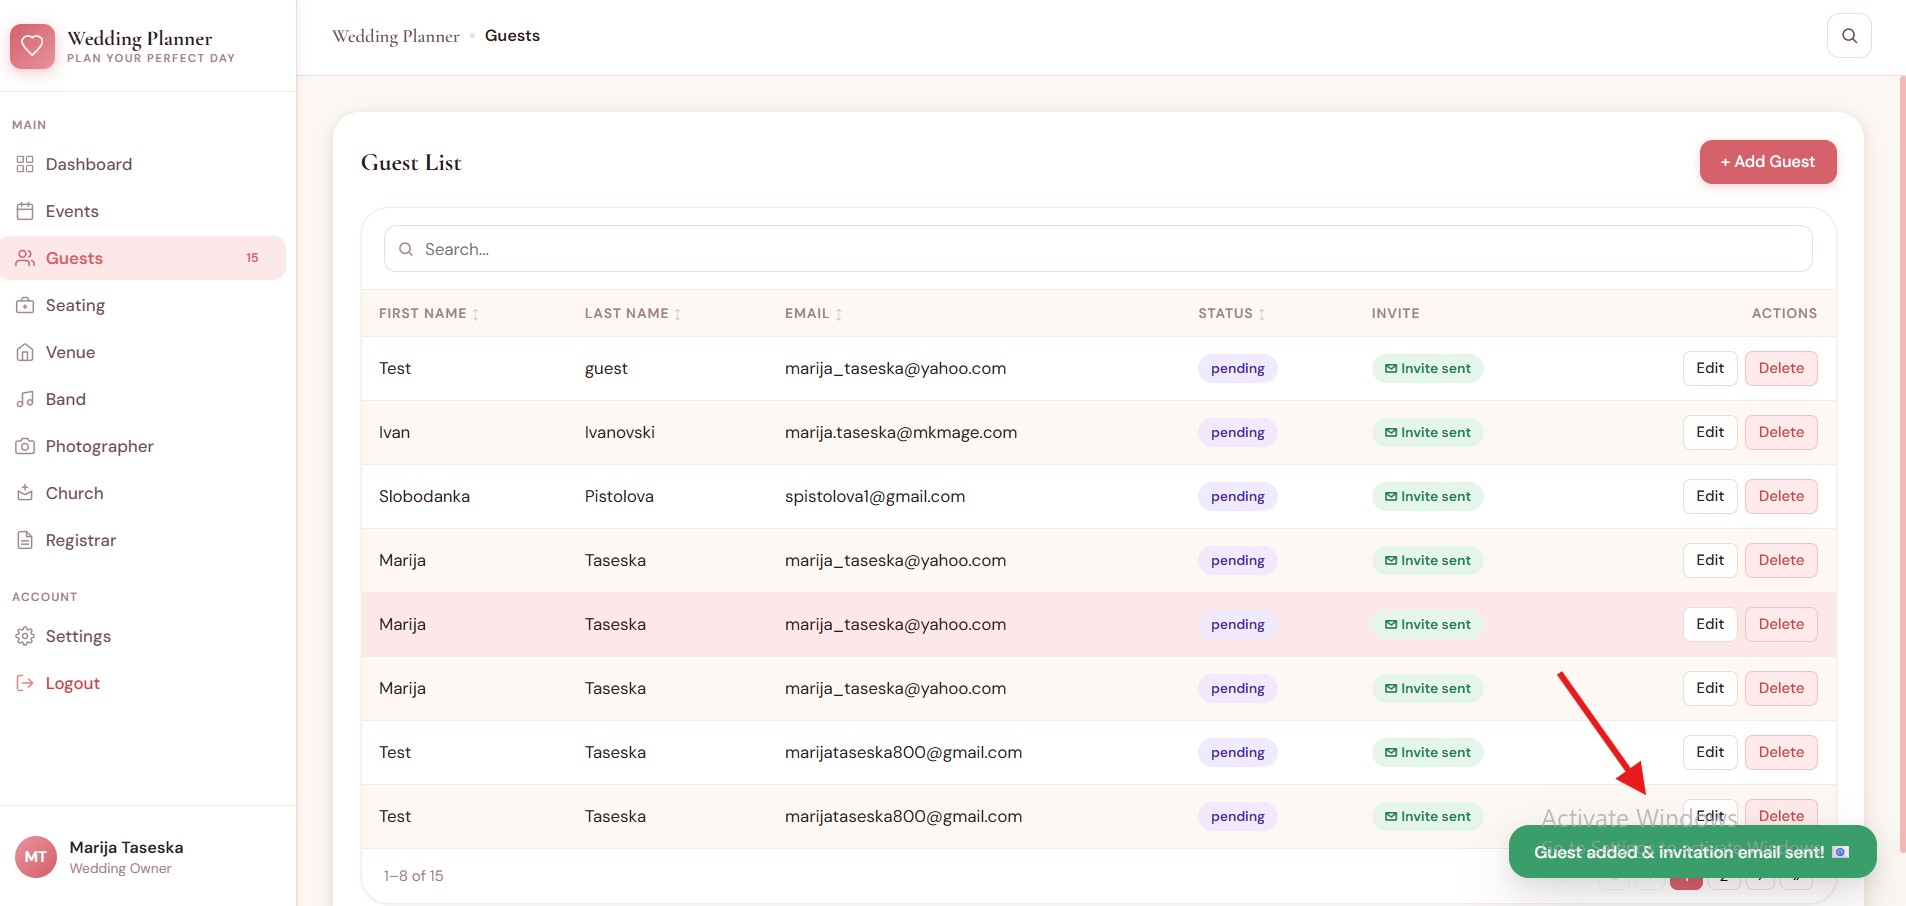Viewport: 1906px width, 906px height.
Task: Click the heart logo icon
Action: point(32,46)
